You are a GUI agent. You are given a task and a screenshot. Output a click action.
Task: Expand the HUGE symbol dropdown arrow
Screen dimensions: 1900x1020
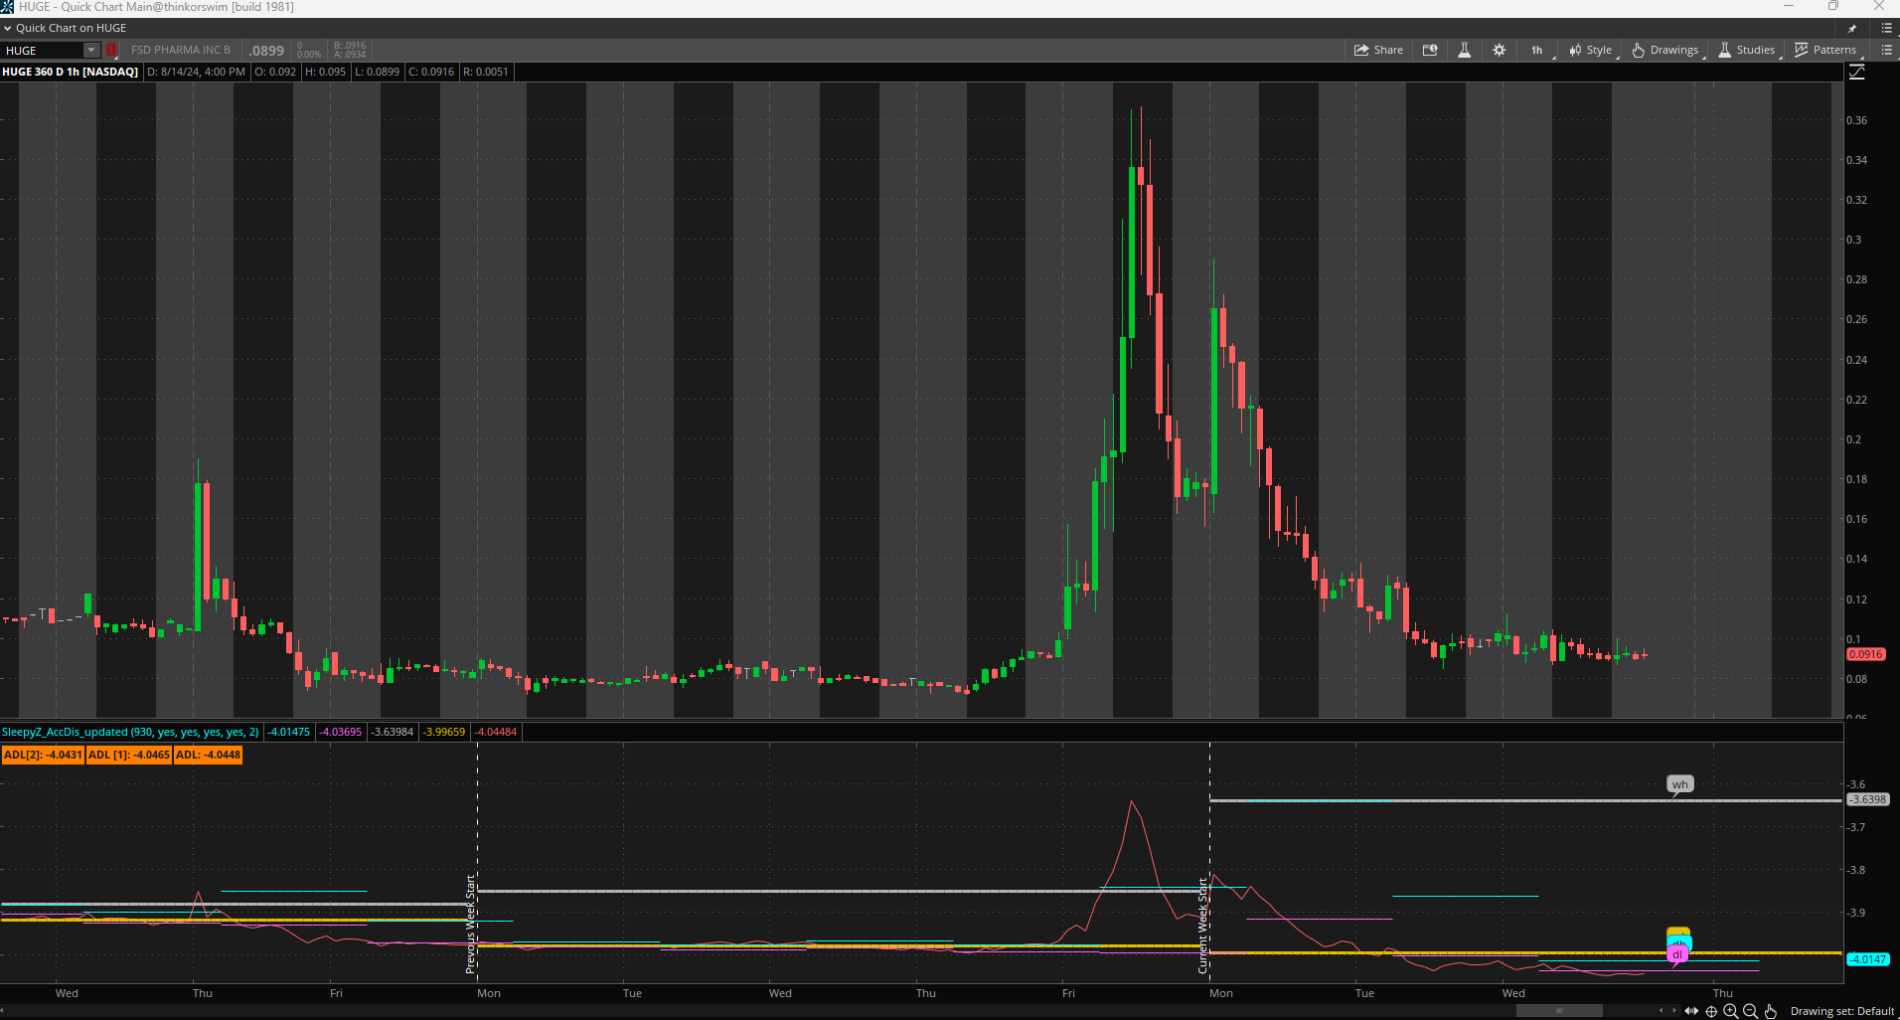coord(91,50)
